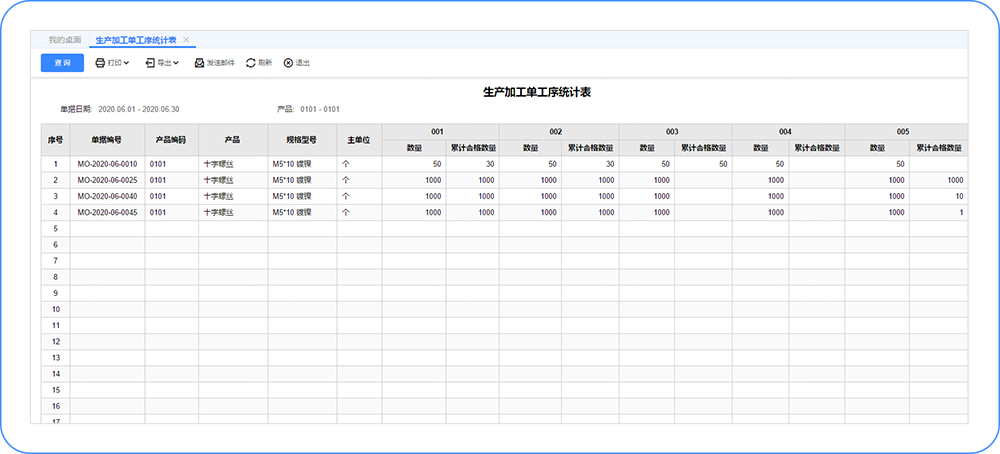The width and height of the screenshot is (1000, 454).
Task: Select the 生产加工单工序统计表 tab
Action: click(134, 40)
